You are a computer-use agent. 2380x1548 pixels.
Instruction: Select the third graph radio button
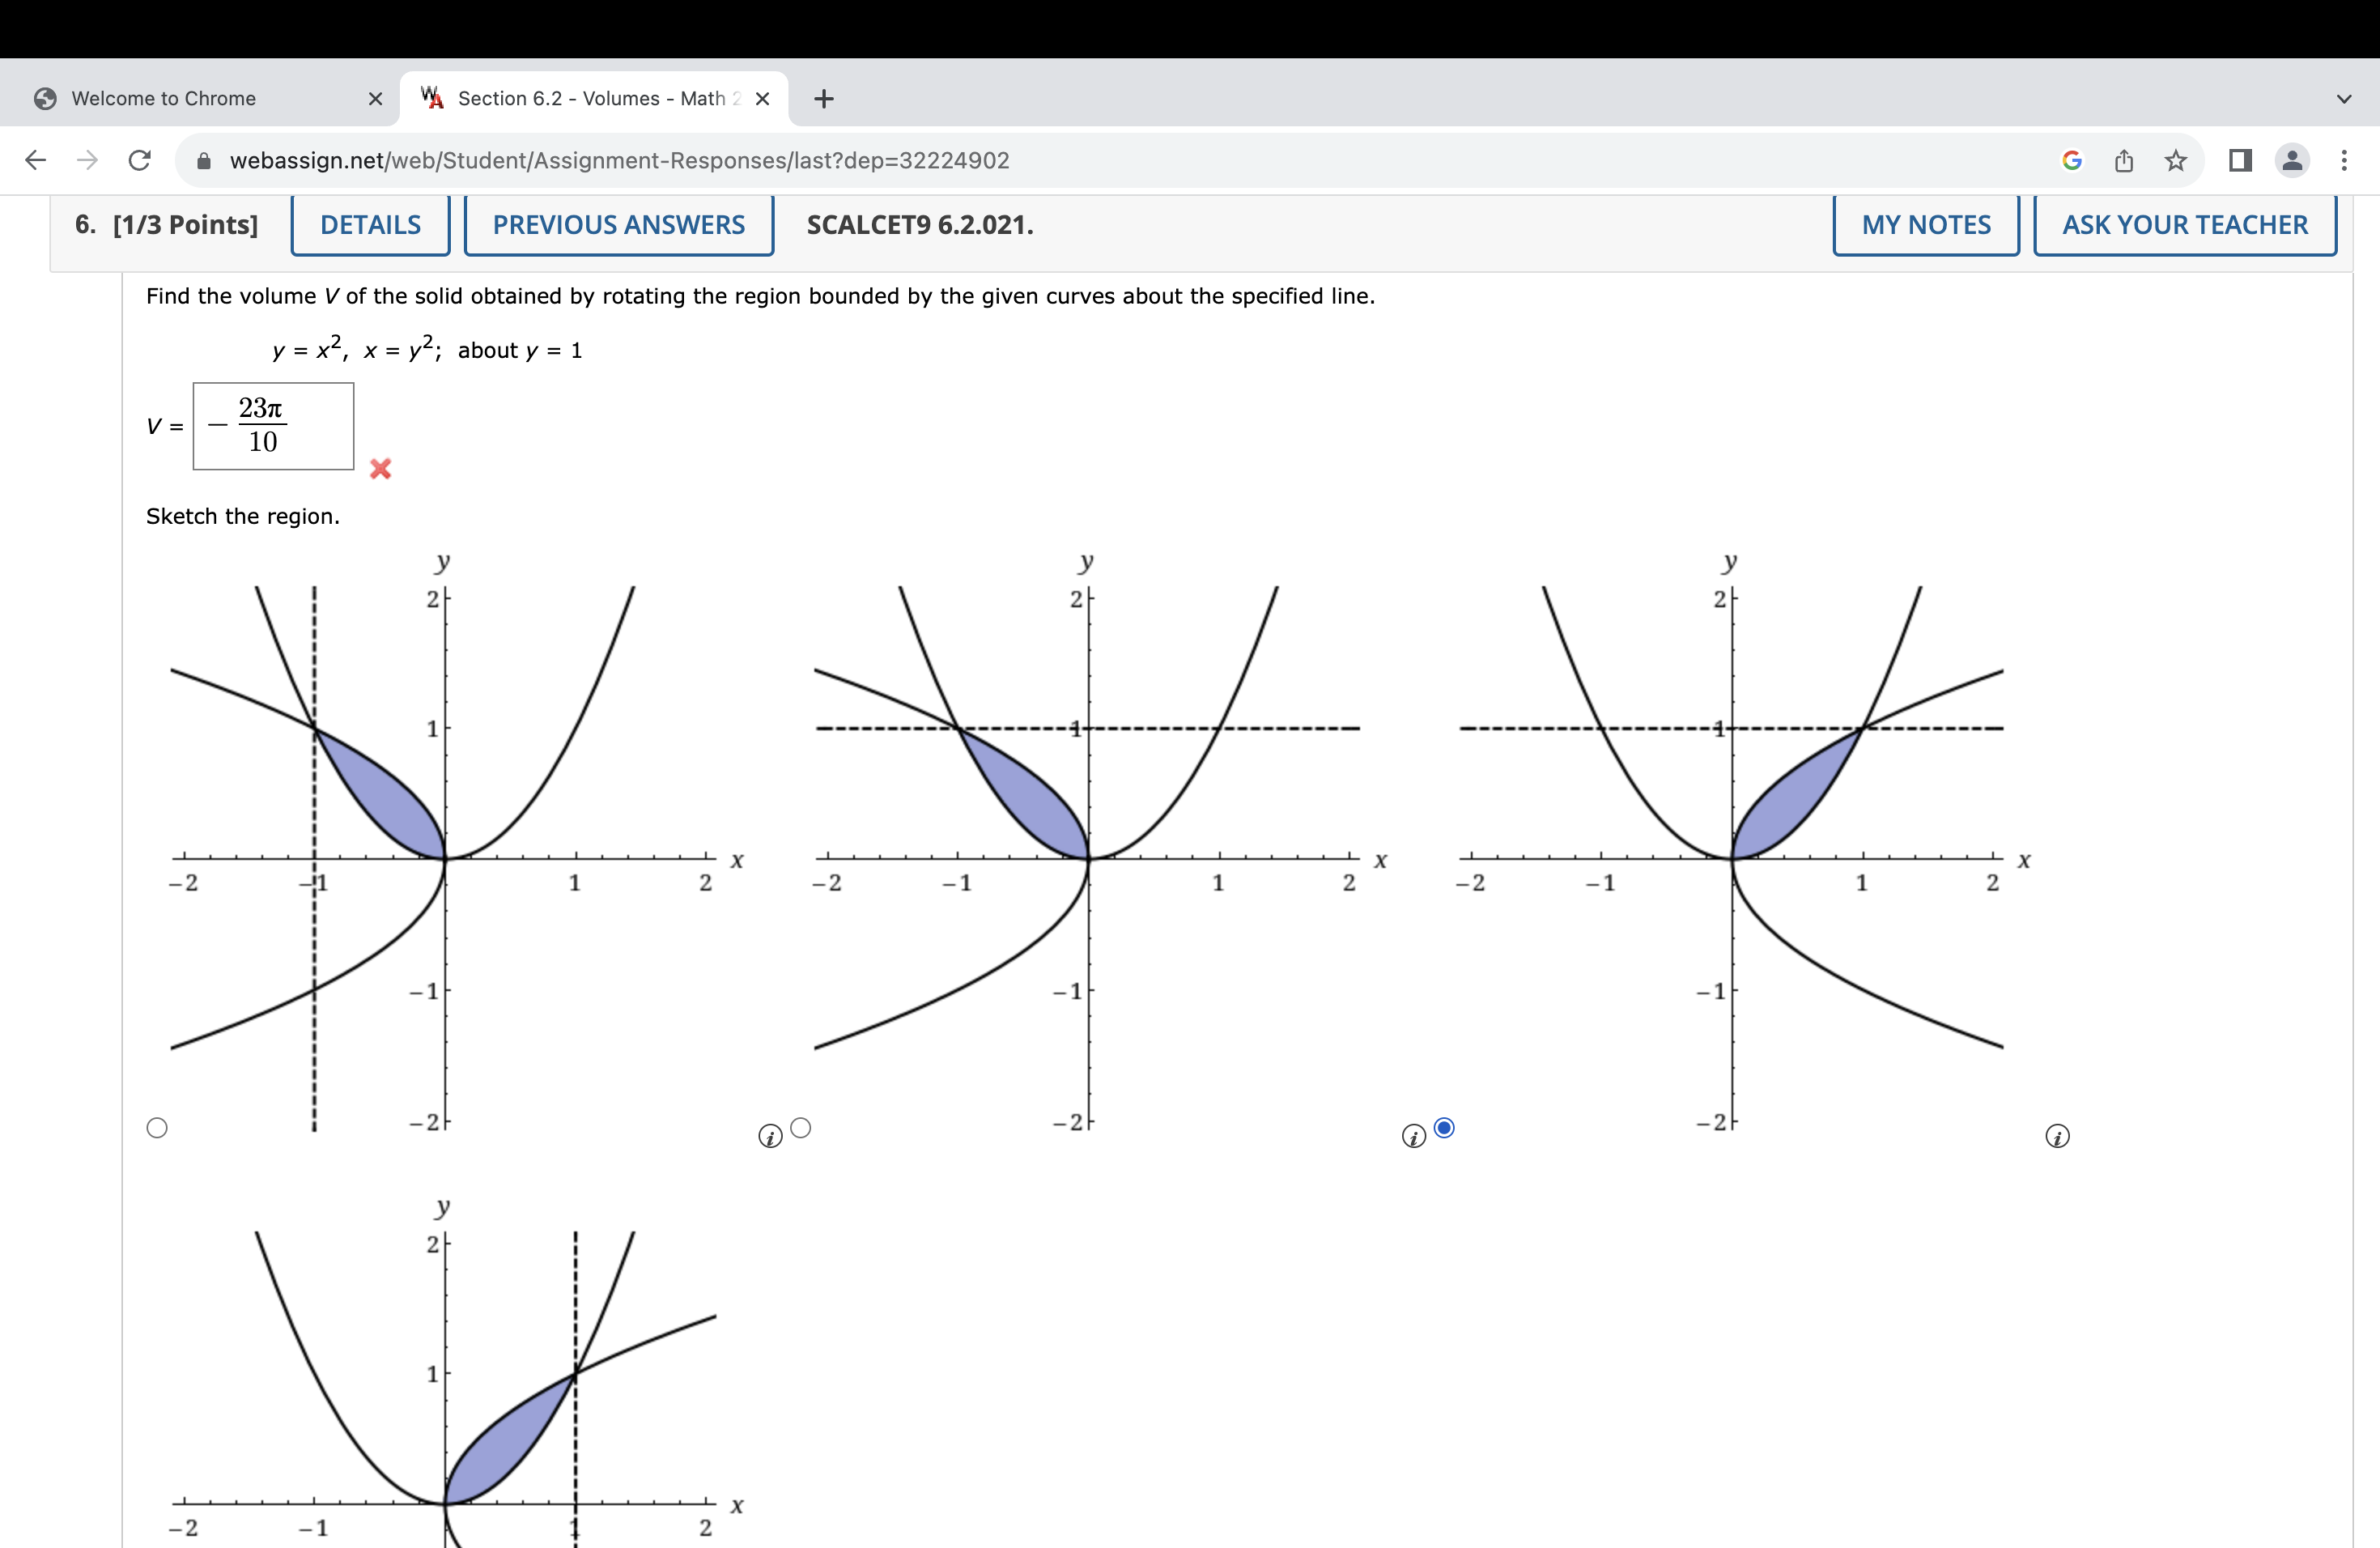(x=1444, y=1128)
